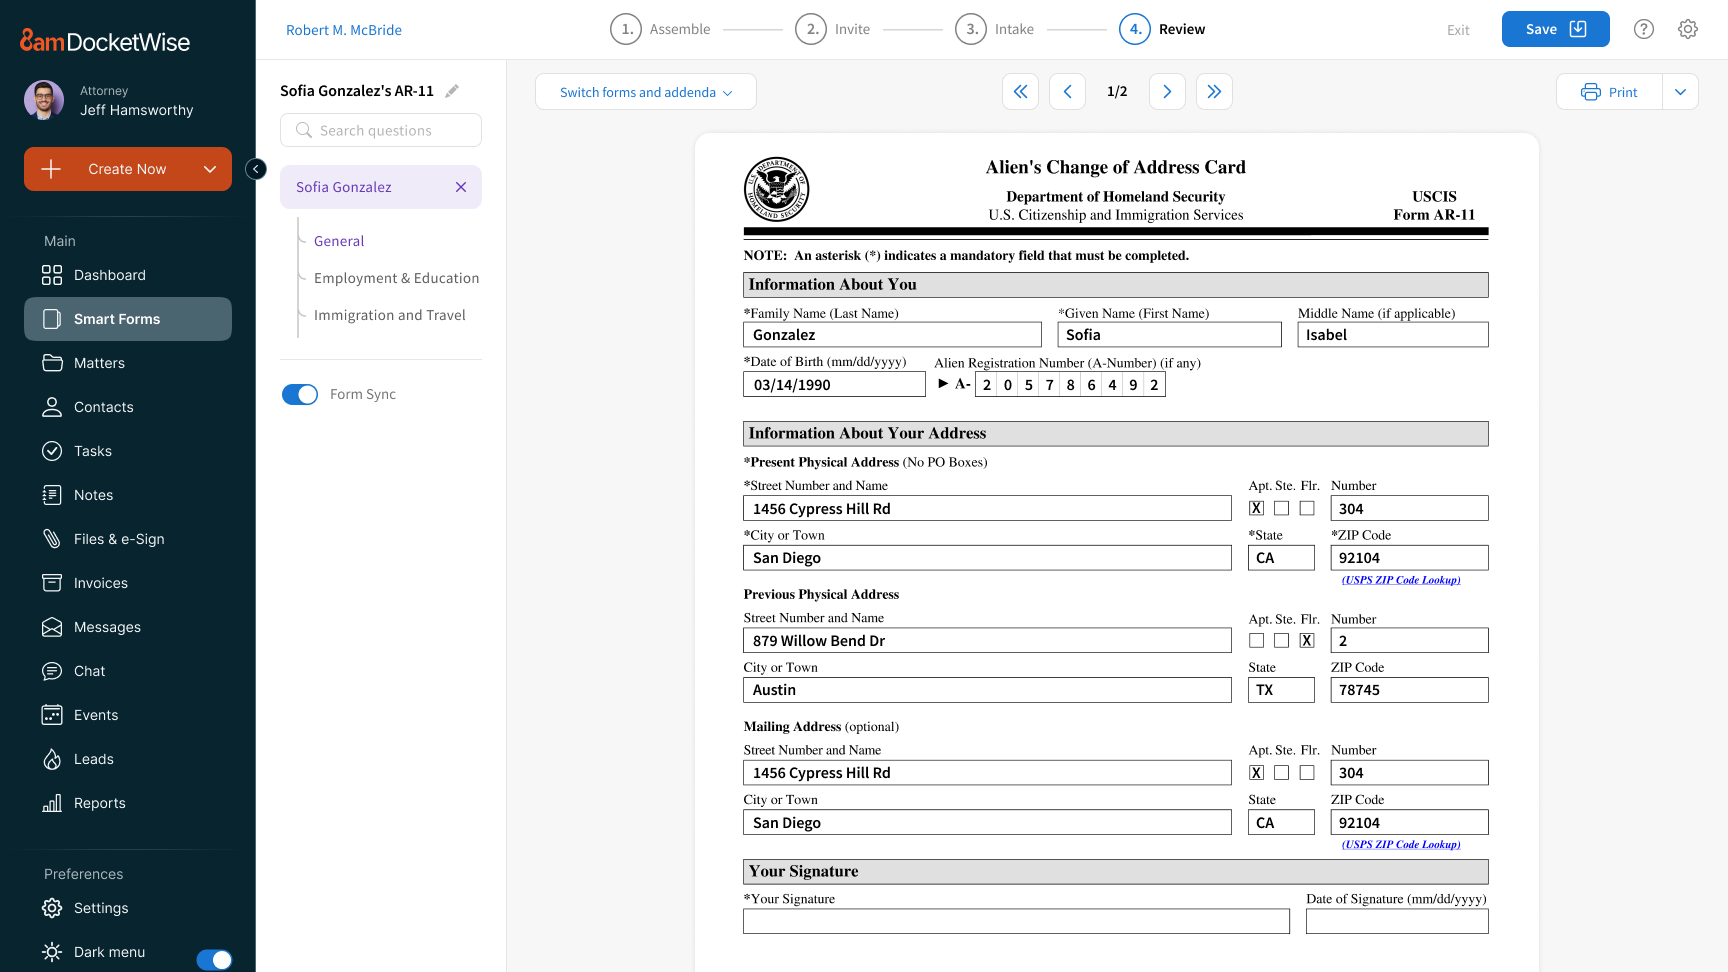The height and width of the screenshot is (972, 1728).
Task: Toggle Form Sync off
Action: click(x=299, y=394)
